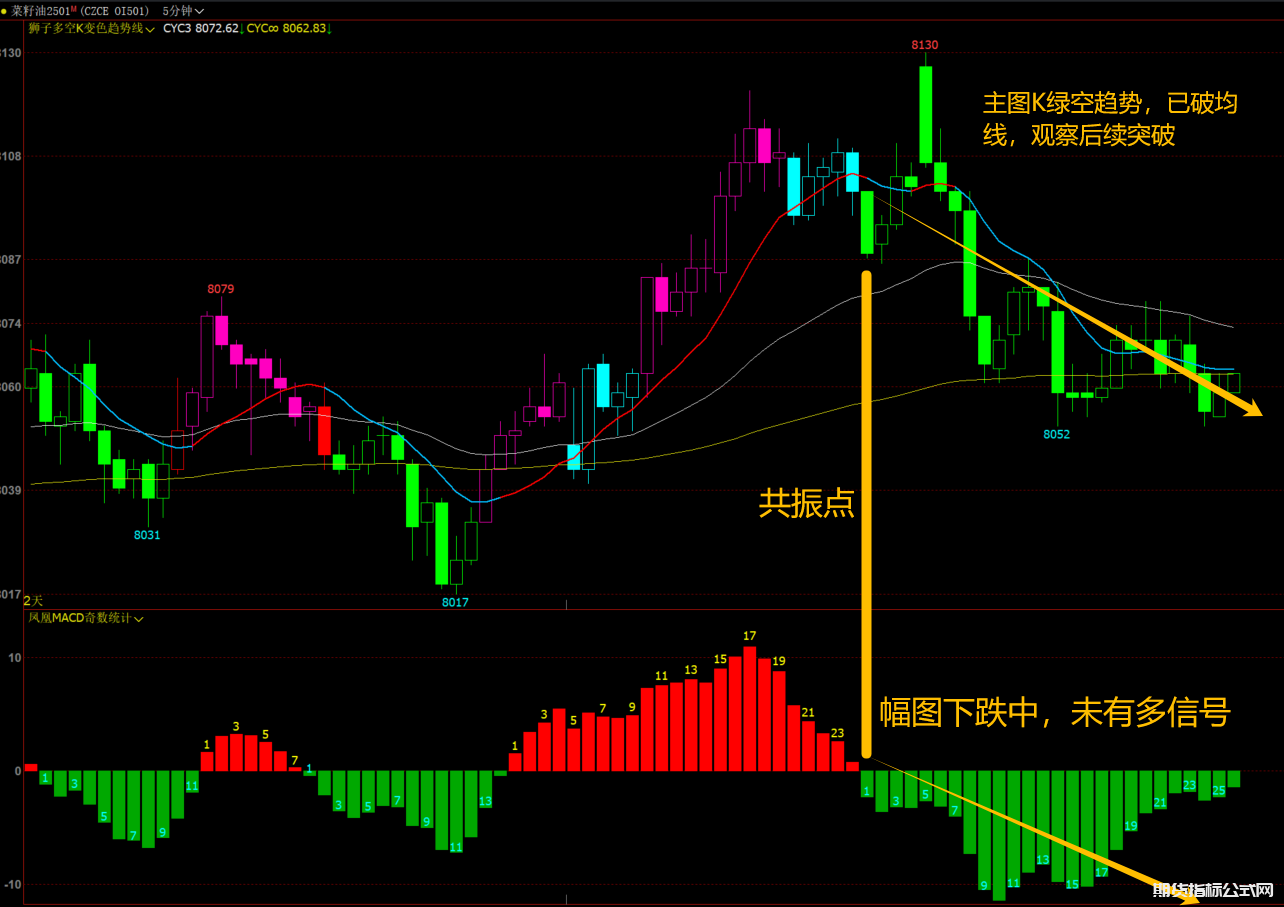This screenshot has width=1284, height=907.
Task: Click the 8017 lowest price label
Action: click(455, 602)
